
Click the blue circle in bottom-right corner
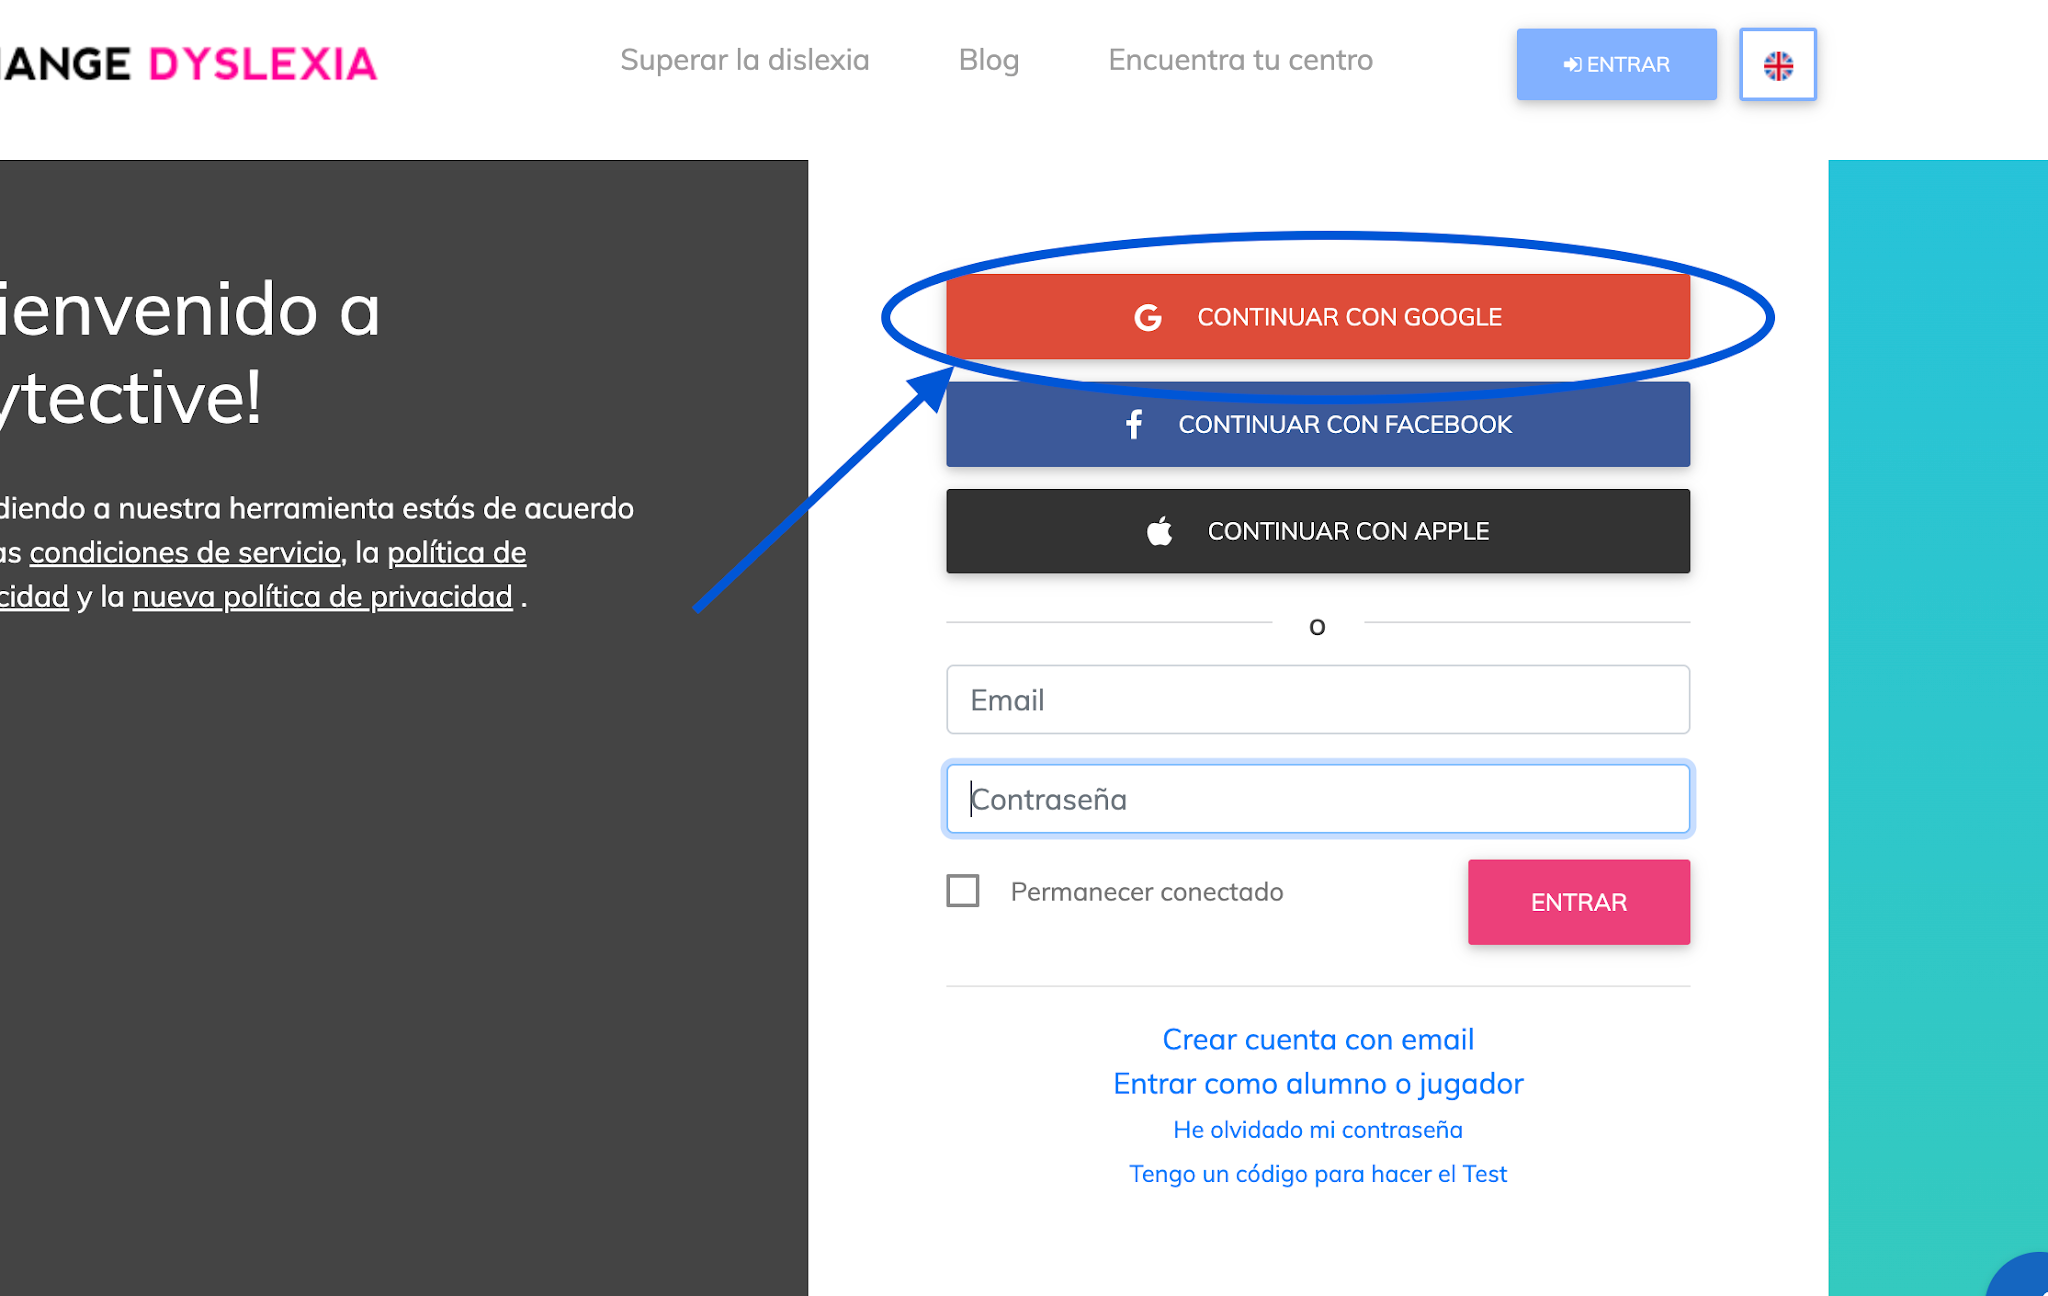(2023, 1277)
